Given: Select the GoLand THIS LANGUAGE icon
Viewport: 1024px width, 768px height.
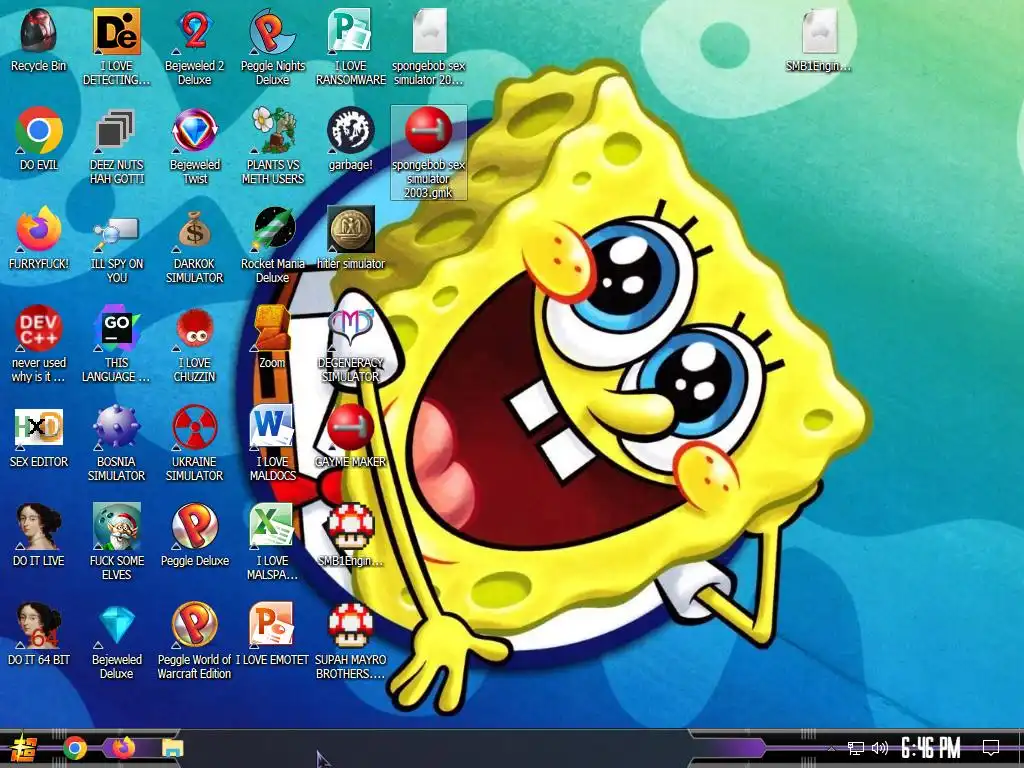Looking at the screenshot, I should [117, 328].
